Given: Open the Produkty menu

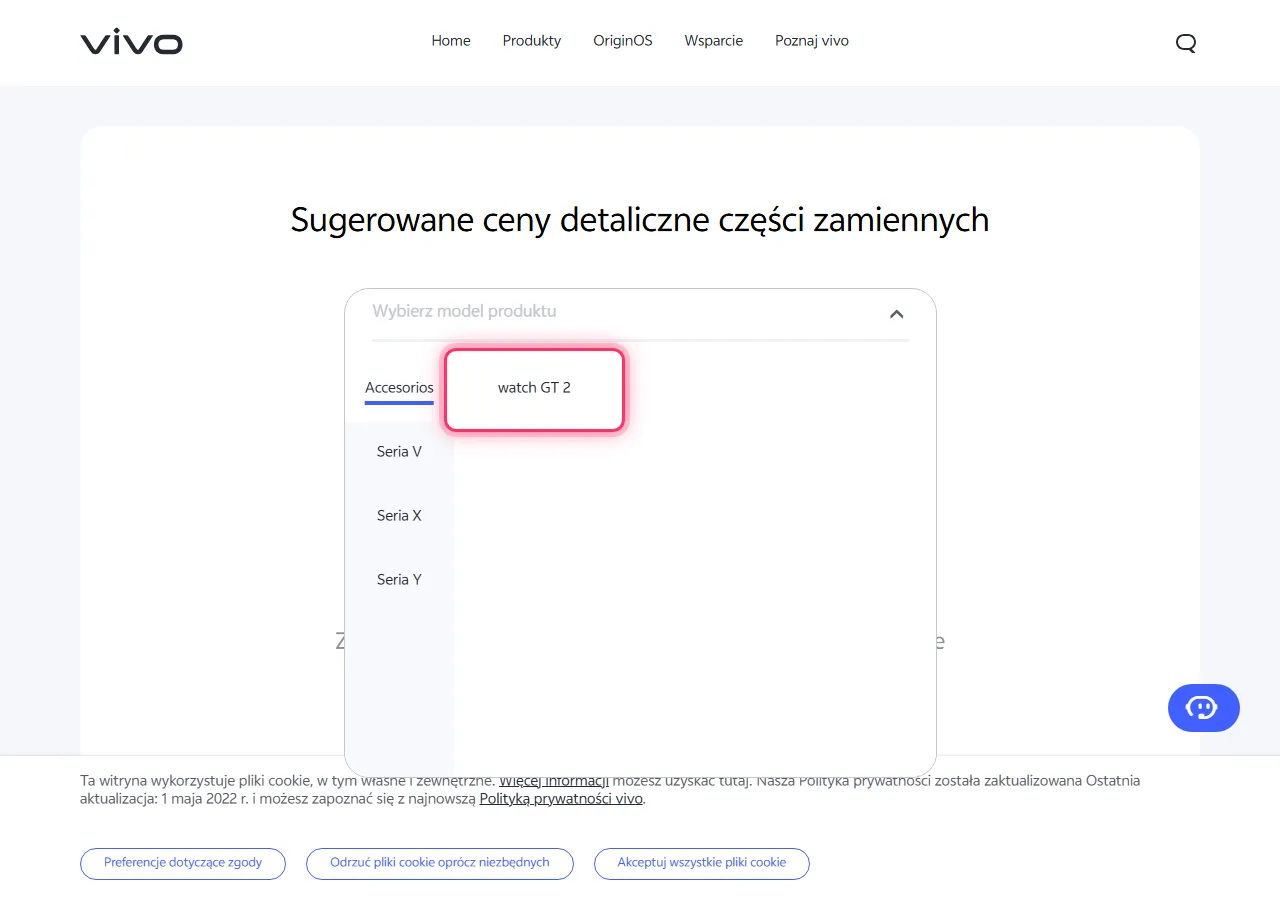Looking at the screenshot, I should click(532, 41).
